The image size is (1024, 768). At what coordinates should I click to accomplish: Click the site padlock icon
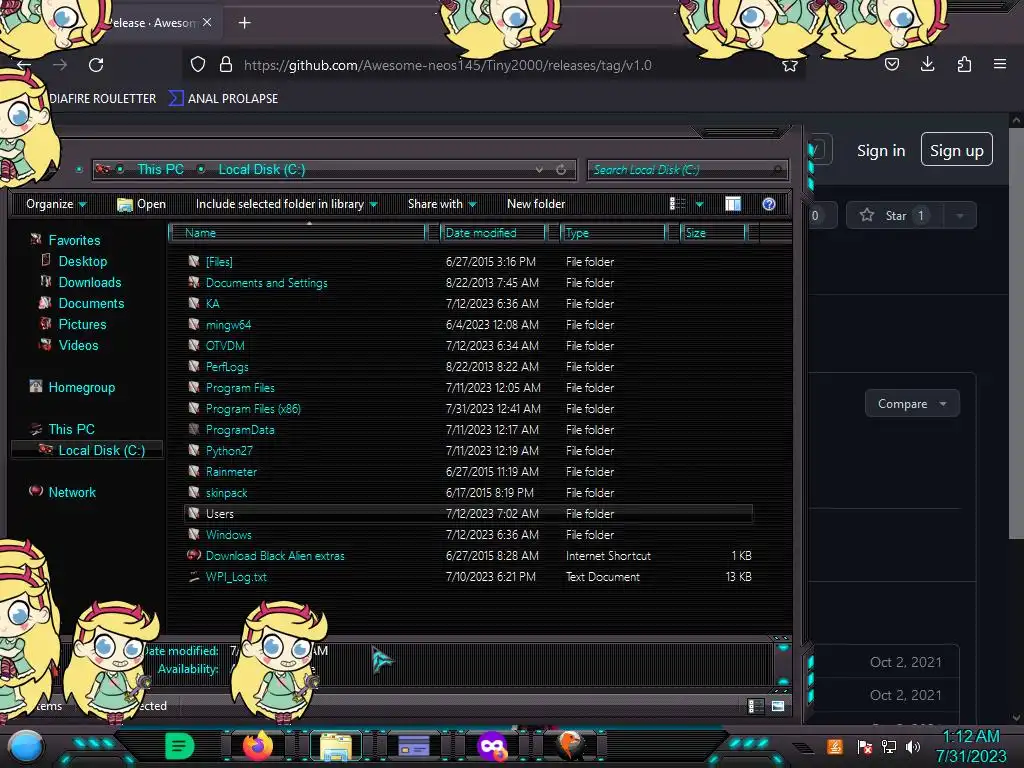pos(226,64)
